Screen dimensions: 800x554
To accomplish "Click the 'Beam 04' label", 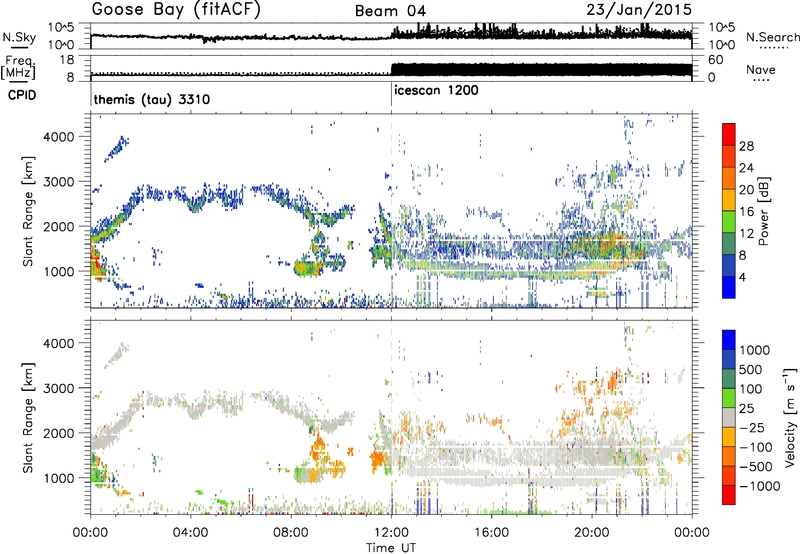I will tap(390, 11).
